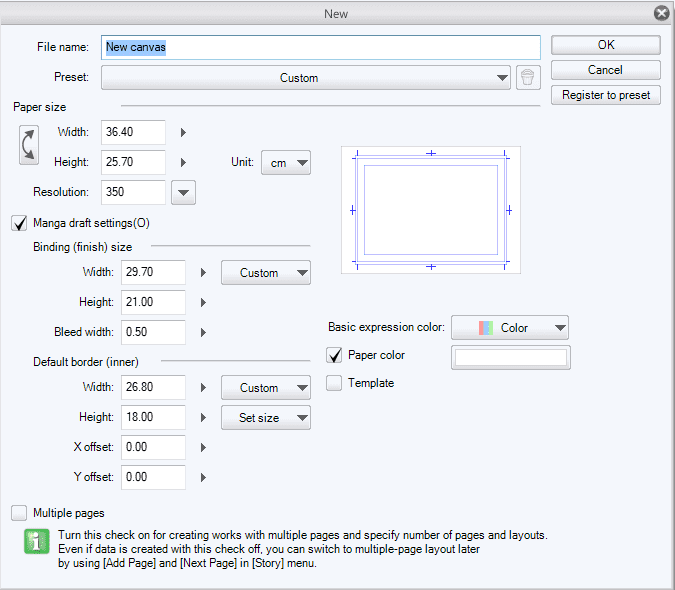The image size is (675, 590).
Task: Click the arrow beside X offset
Action: point(203,447)
